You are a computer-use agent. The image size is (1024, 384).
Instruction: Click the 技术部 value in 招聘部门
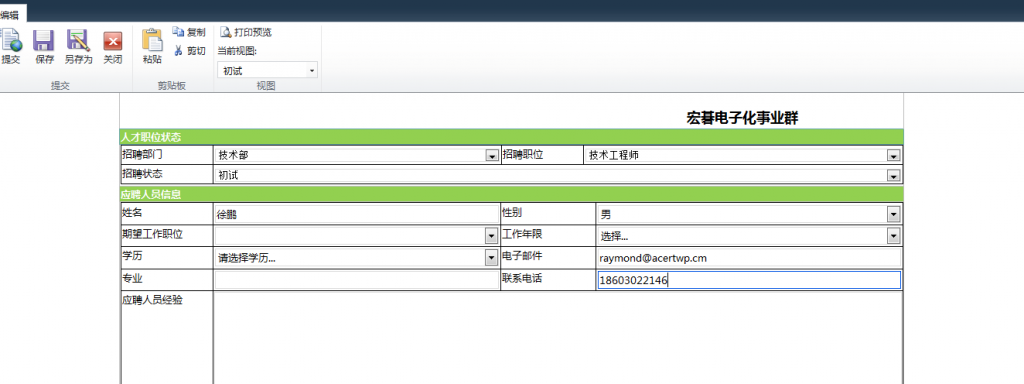(x=233, y=155)
